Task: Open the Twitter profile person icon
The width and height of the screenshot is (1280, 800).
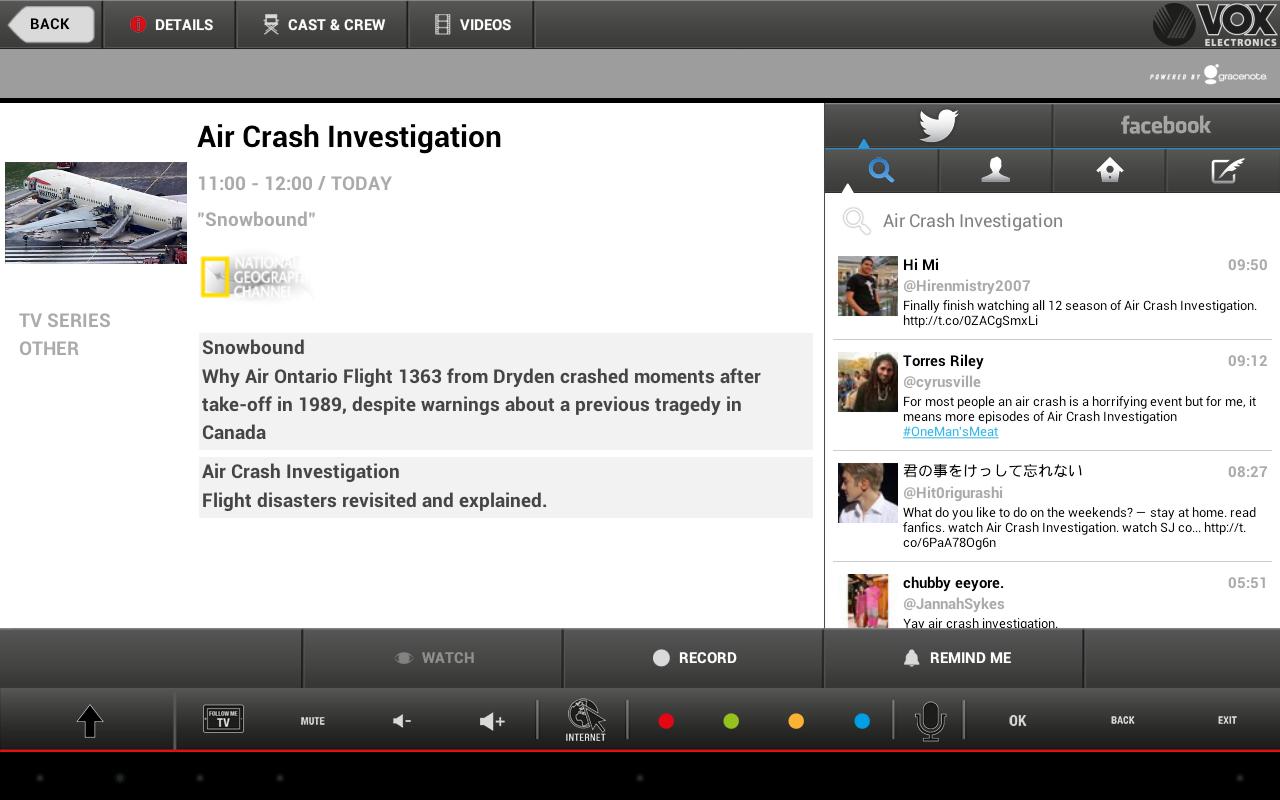Action: pos(995,171)
